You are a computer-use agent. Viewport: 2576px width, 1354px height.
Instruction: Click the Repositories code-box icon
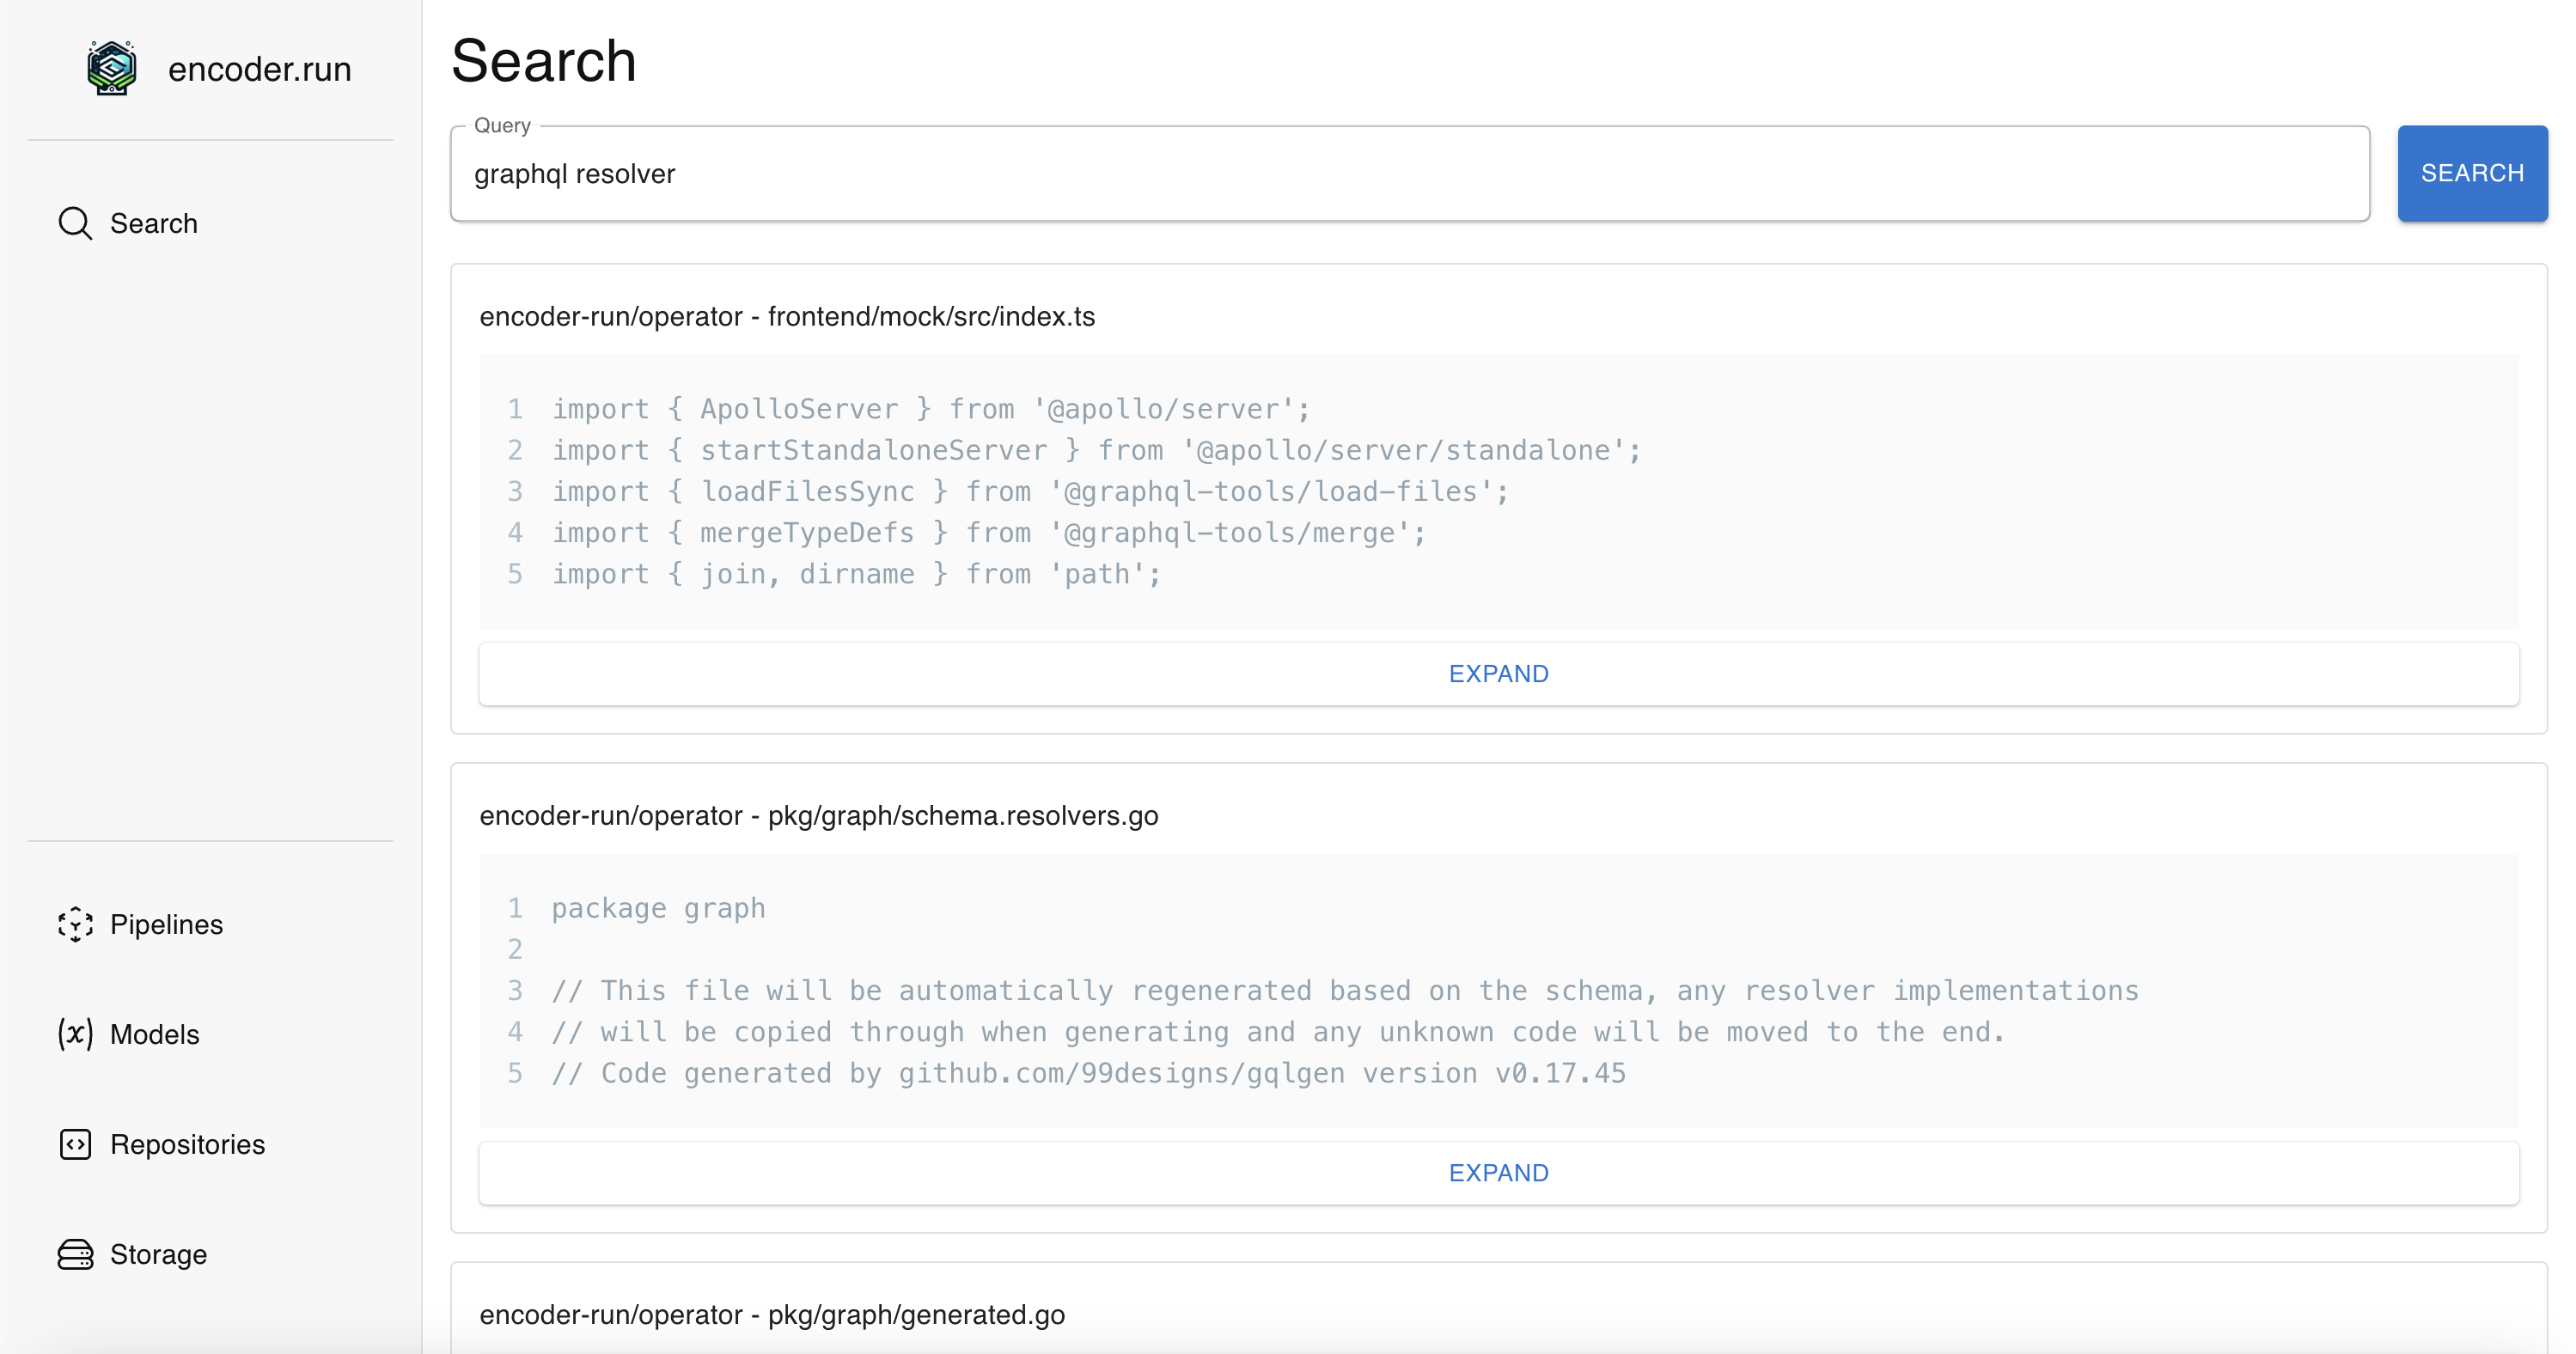point(75,1144)
